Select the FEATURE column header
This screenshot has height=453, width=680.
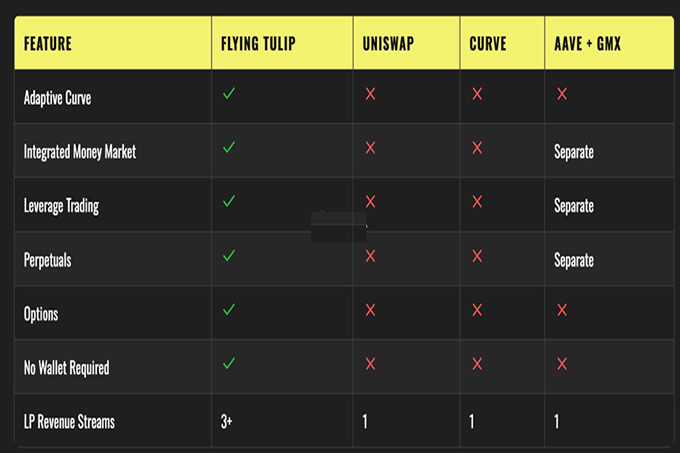(x=48, y=44)
